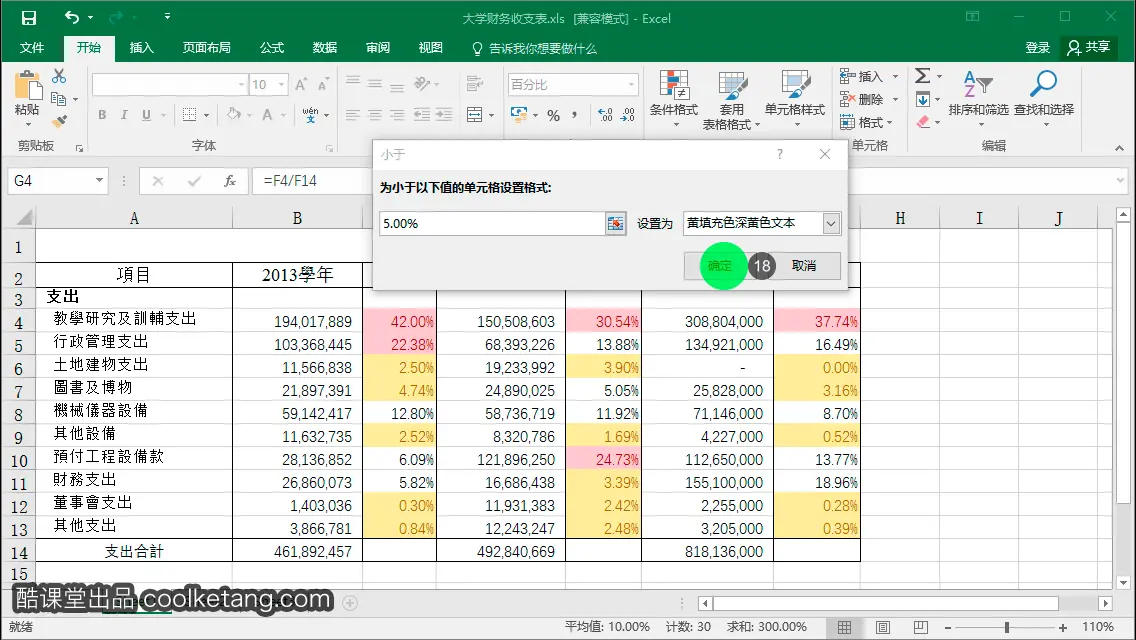The width and height of the screenshot is (1136, 640).
Task: Click the Cancel button in dialog
Action: (x=803, y=266)
